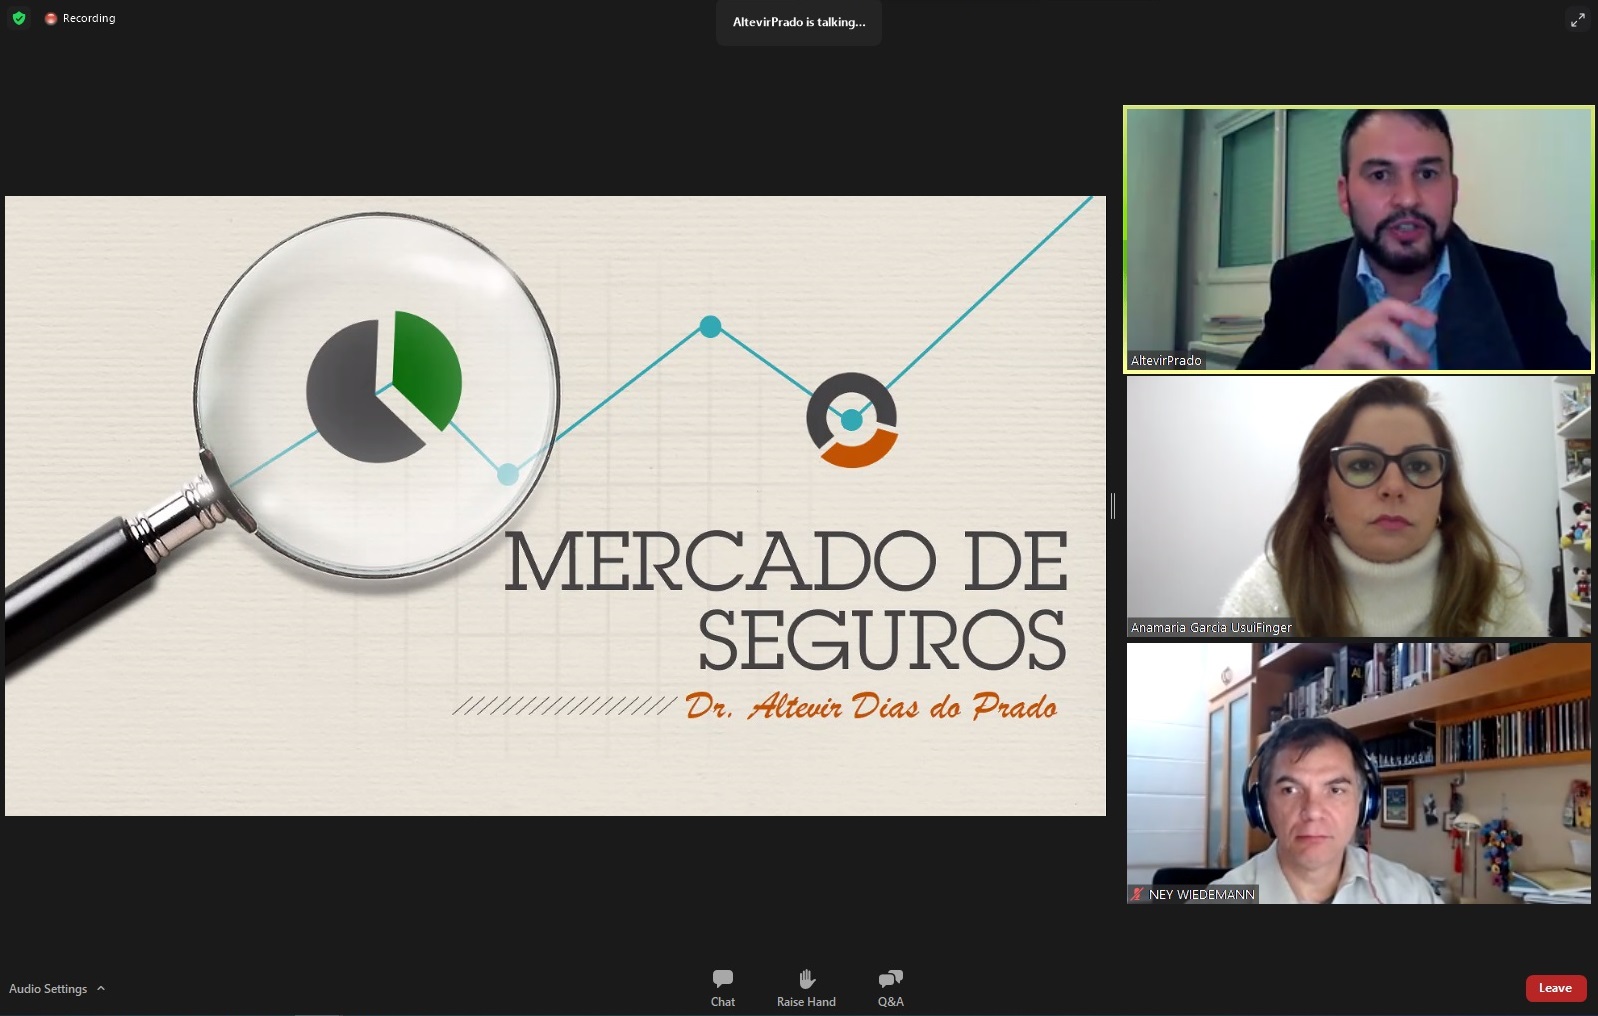1598x1016 pixels.
Task: Select AltevirPrado's video tile
Action: pyautogui.click(x=1358, y=239)
